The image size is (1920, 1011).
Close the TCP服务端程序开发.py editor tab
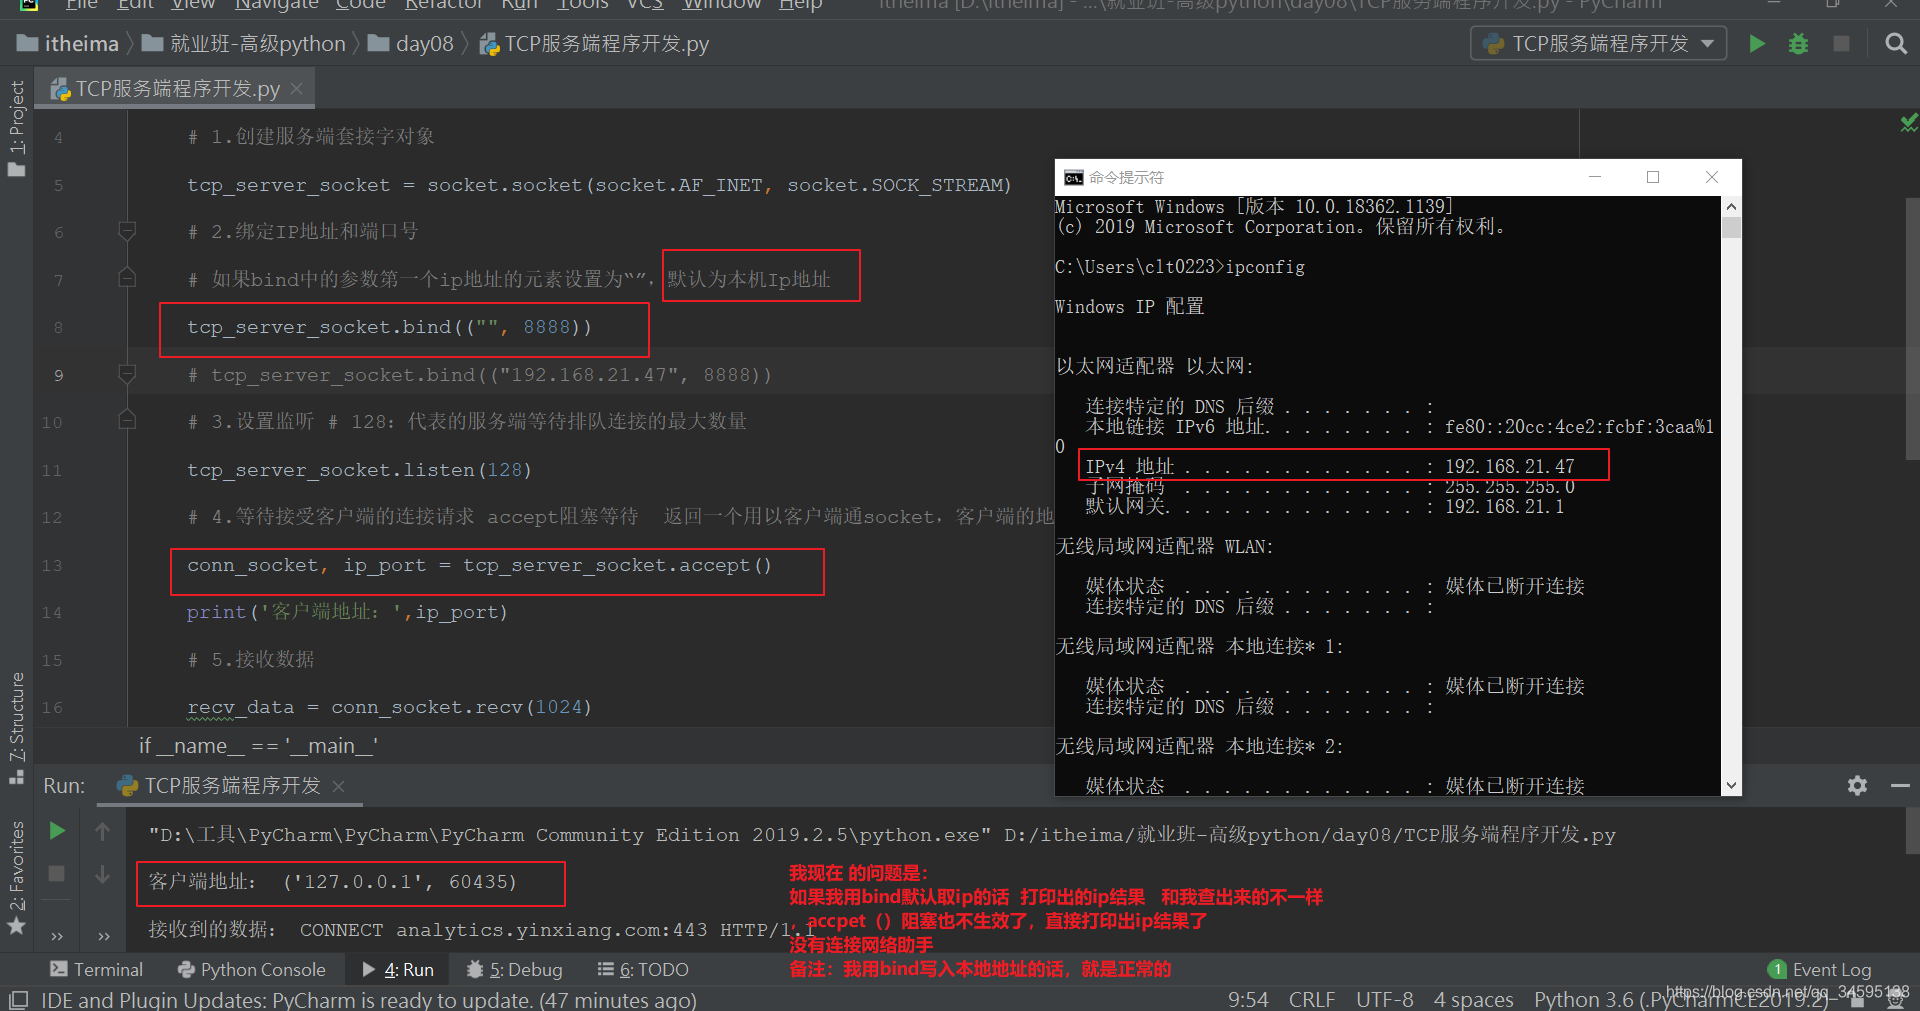[297, 88]
